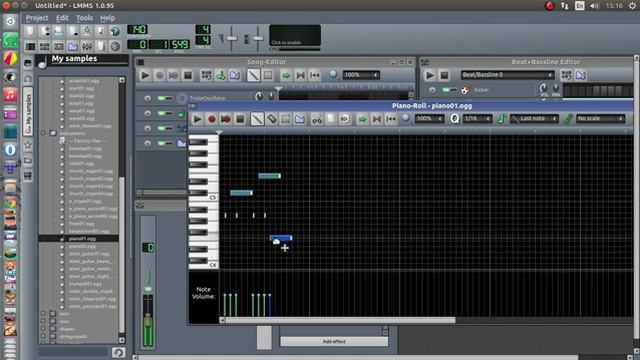
Task: Add beat/bassline track in Song-Editor
Action: [x=207, y=75]
